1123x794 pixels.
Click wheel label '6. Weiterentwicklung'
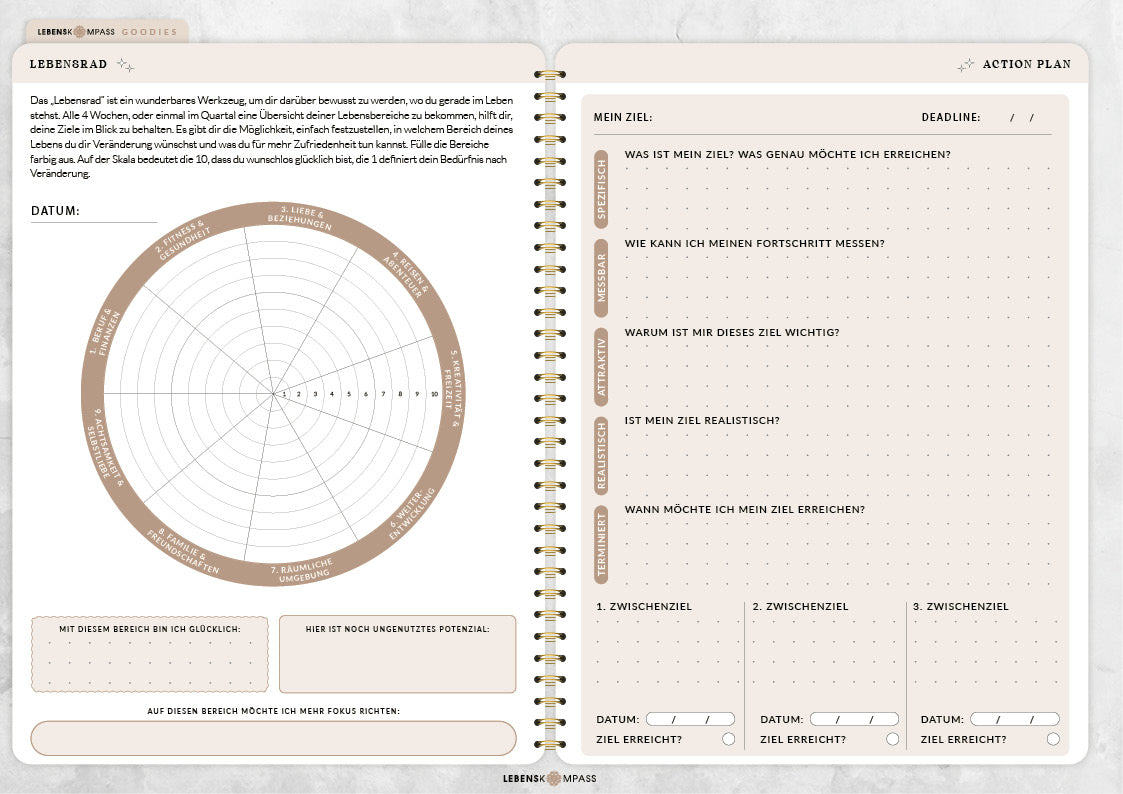[411, 513]
